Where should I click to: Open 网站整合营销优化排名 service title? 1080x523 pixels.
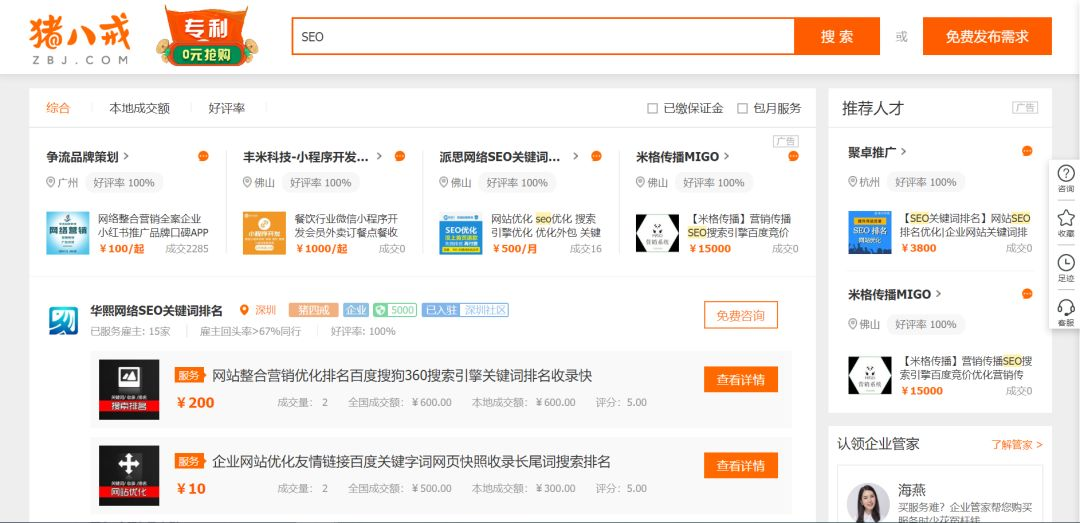(402, 376)
